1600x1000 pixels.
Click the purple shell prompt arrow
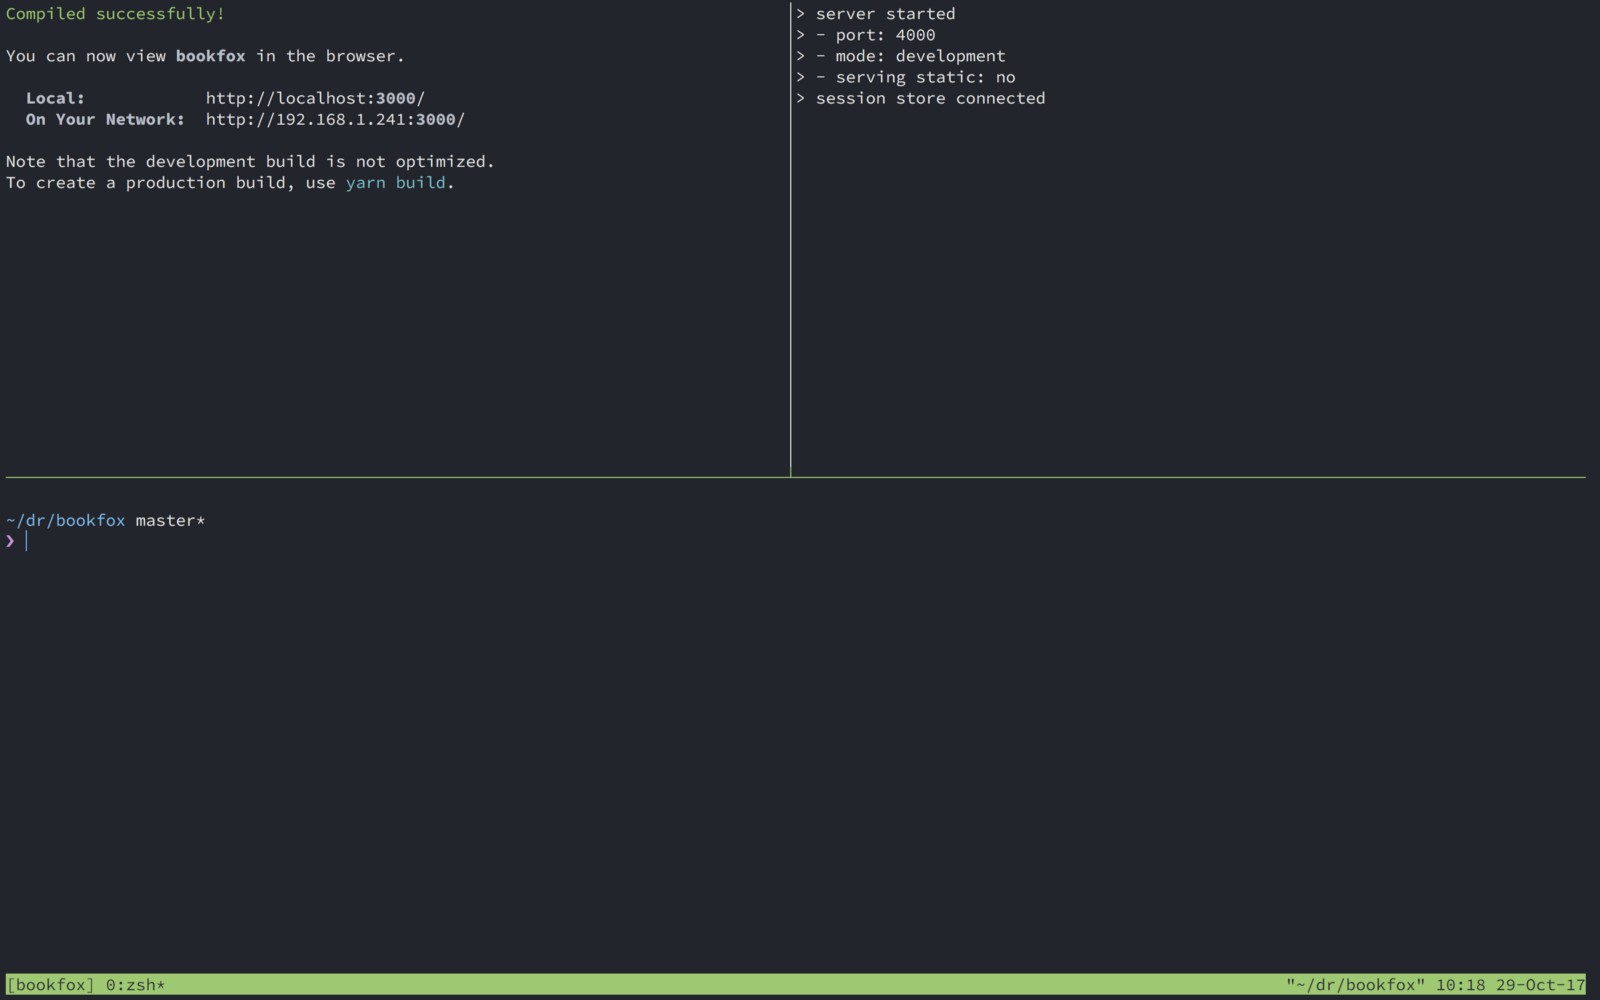(10, 541)
